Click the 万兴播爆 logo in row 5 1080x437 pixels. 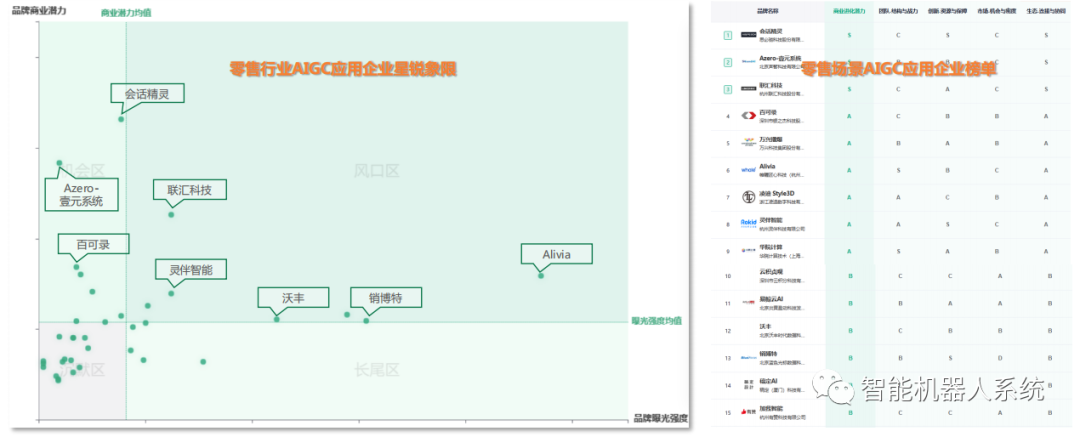coord(749,143)
